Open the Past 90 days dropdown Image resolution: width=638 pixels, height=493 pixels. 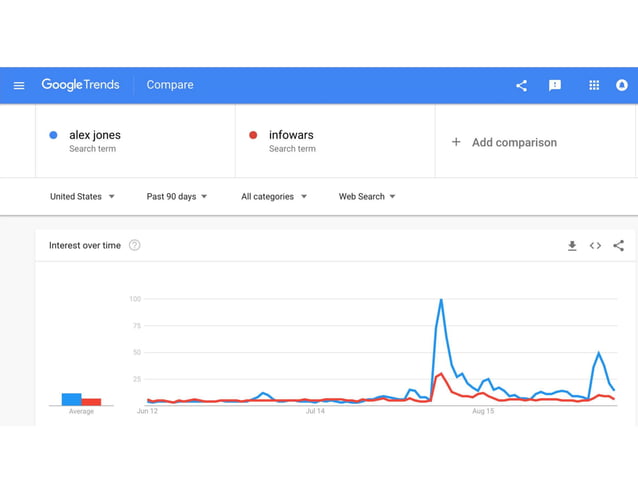176,197
